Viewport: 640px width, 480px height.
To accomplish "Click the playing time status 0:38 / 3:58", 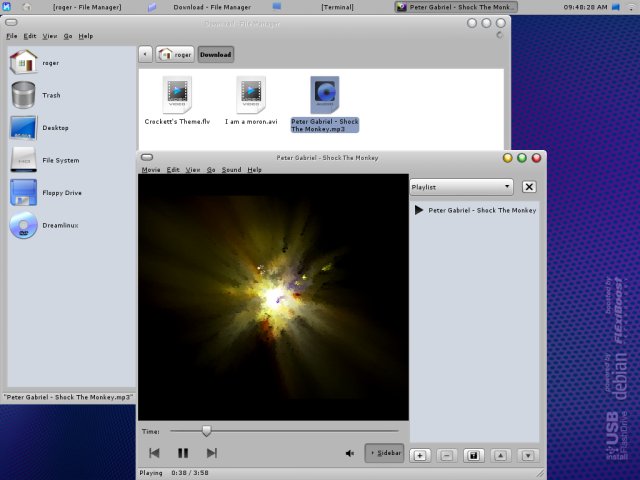I will (190, 473).
